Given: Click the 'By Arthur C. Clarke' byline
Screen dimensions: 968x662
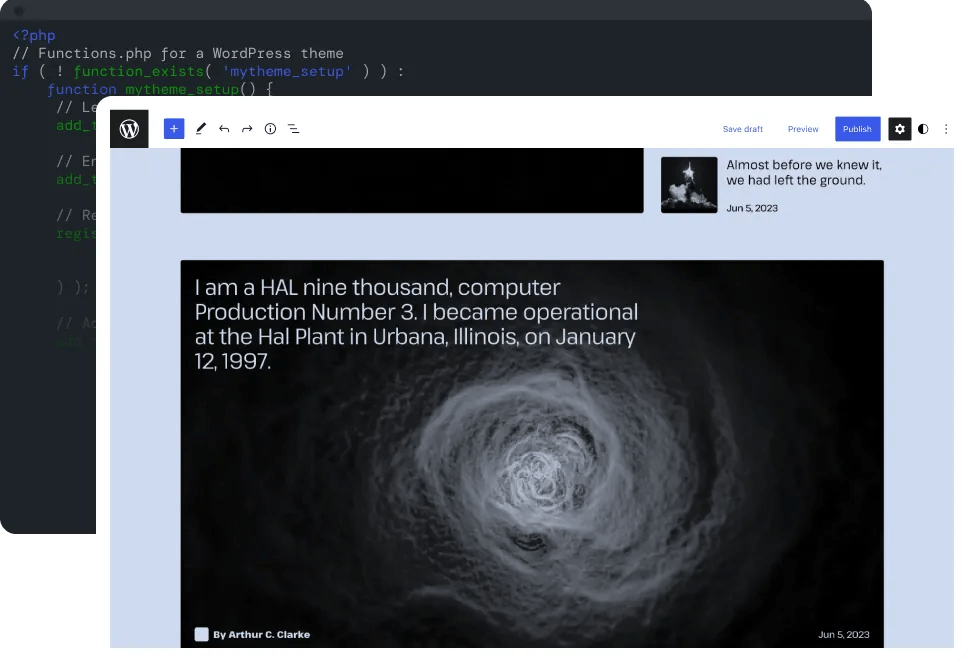Looking at the screenshot, I should [x=261, y=634].
